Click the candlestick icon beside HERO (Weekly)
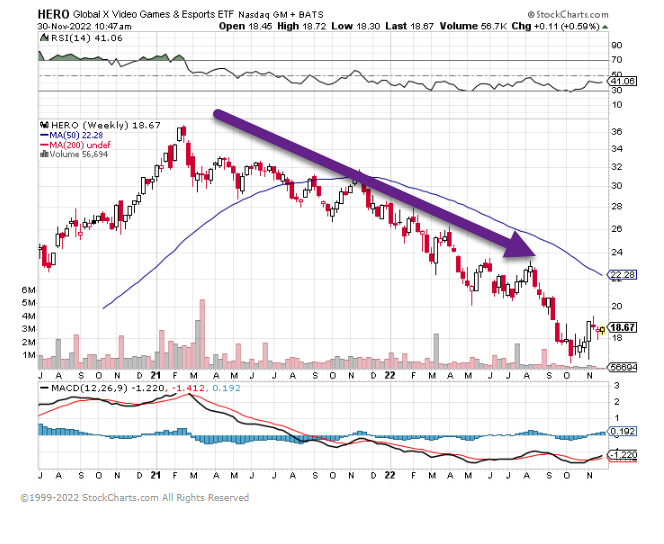This screenshot has height=544, width=664. point(44,125)
